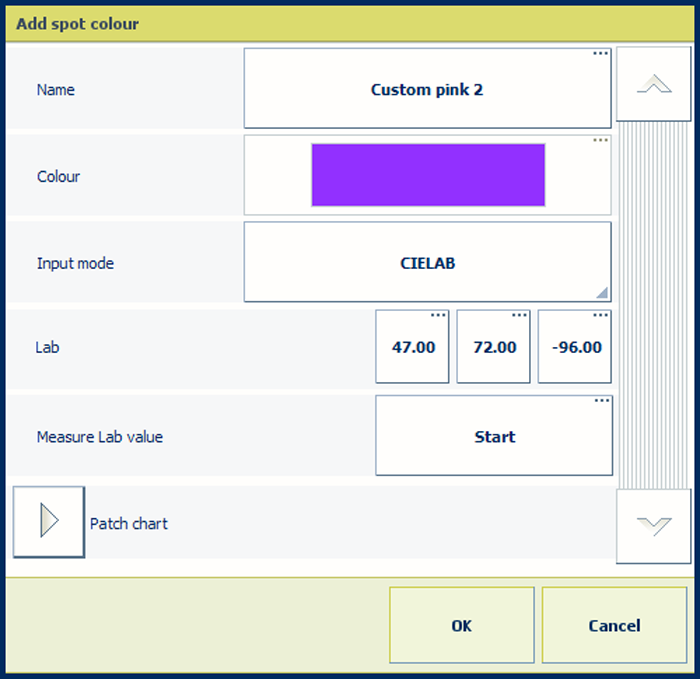Start measuring the Lab value

coord(494,437)
